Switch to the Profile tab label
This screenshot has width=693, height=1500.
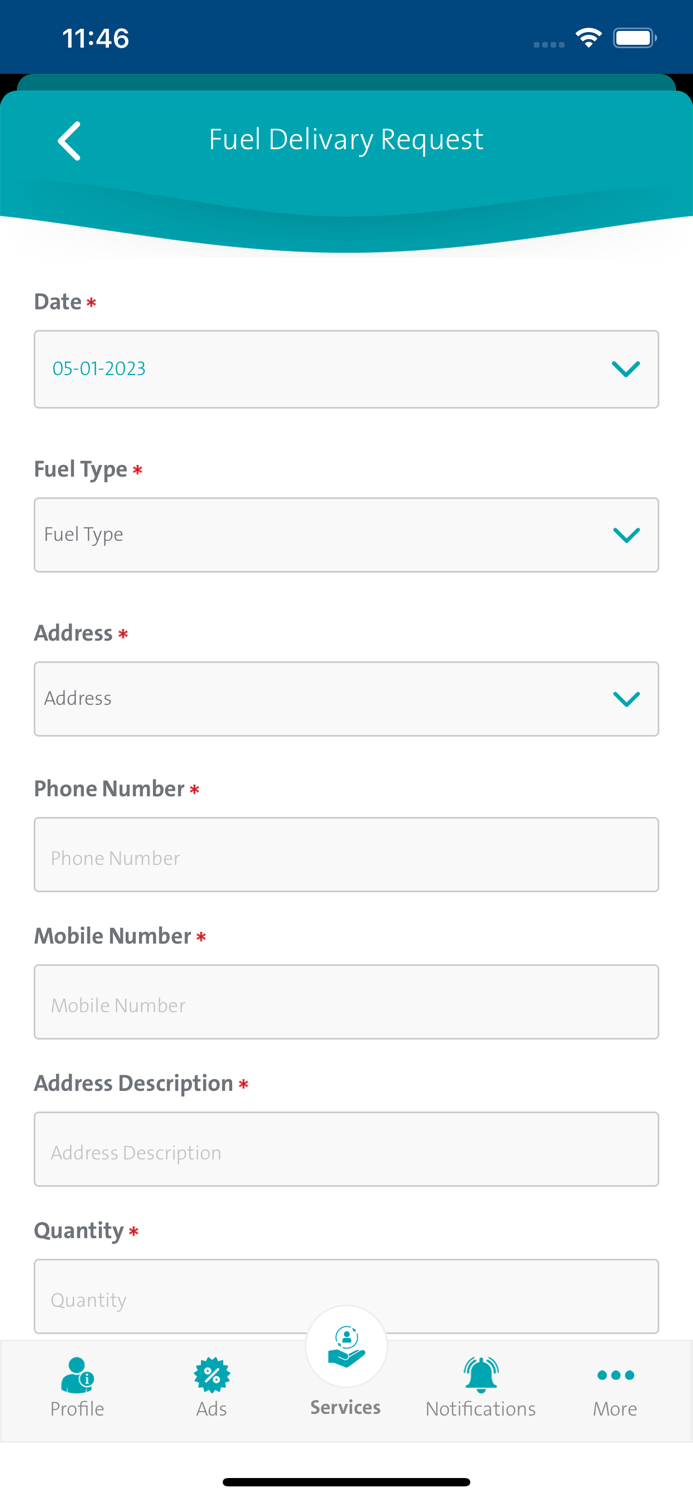click(77, 1409)
